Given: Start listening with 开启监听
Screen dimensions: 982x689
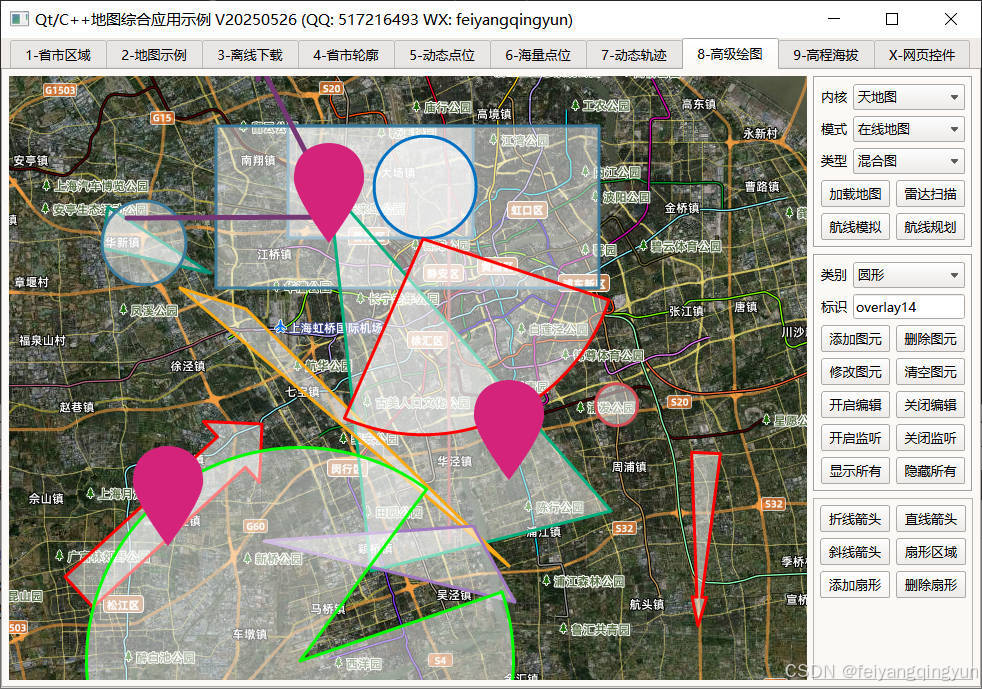Looking at the screenshot, I should pyautogui.click(x=855, y=438).
